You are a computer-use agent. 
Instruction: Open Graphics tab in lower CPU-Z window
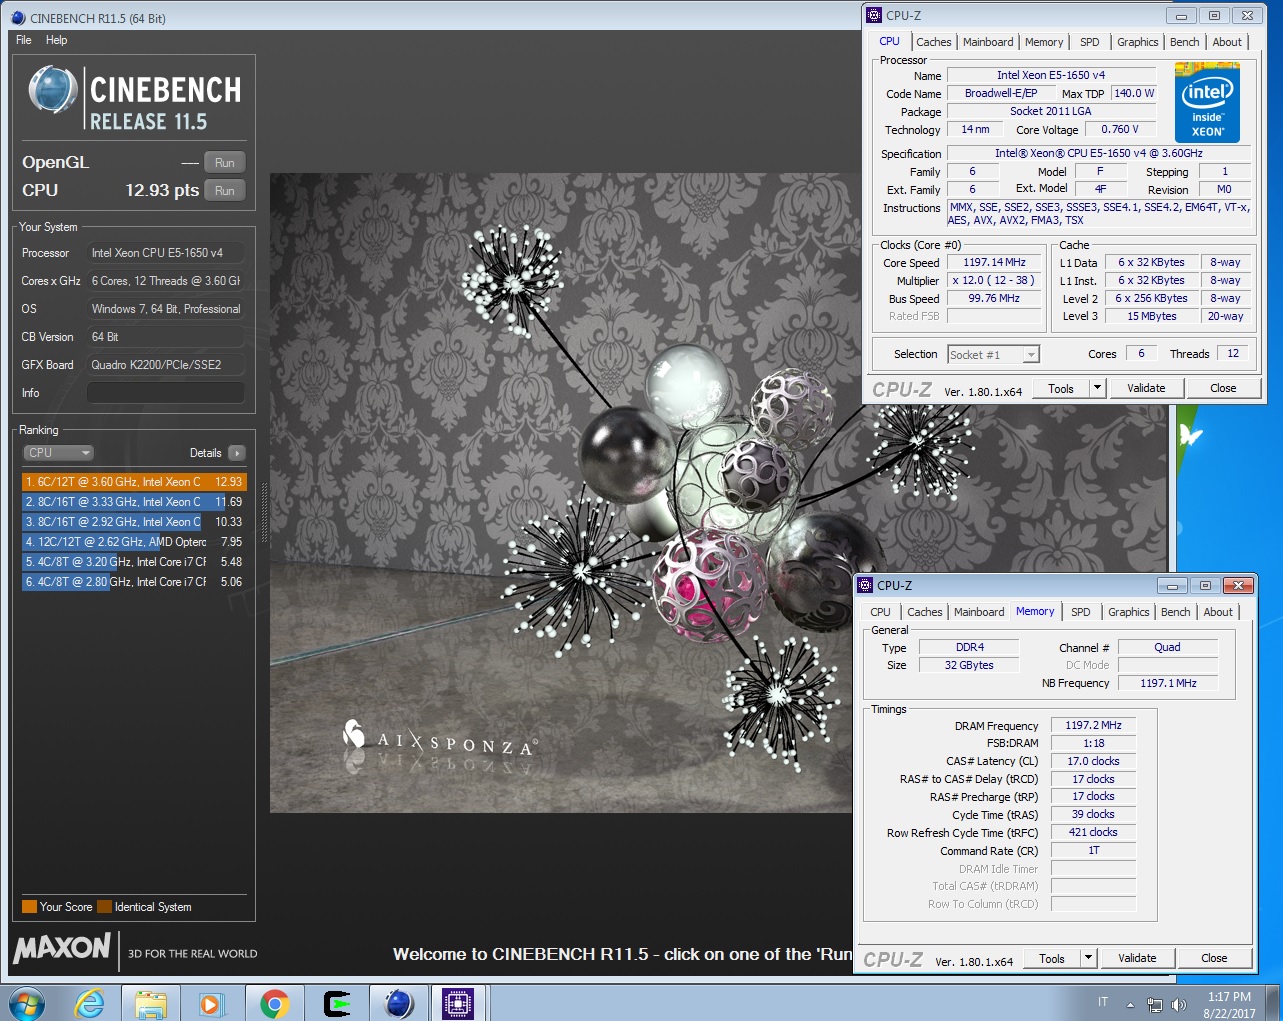(1128, 612)
